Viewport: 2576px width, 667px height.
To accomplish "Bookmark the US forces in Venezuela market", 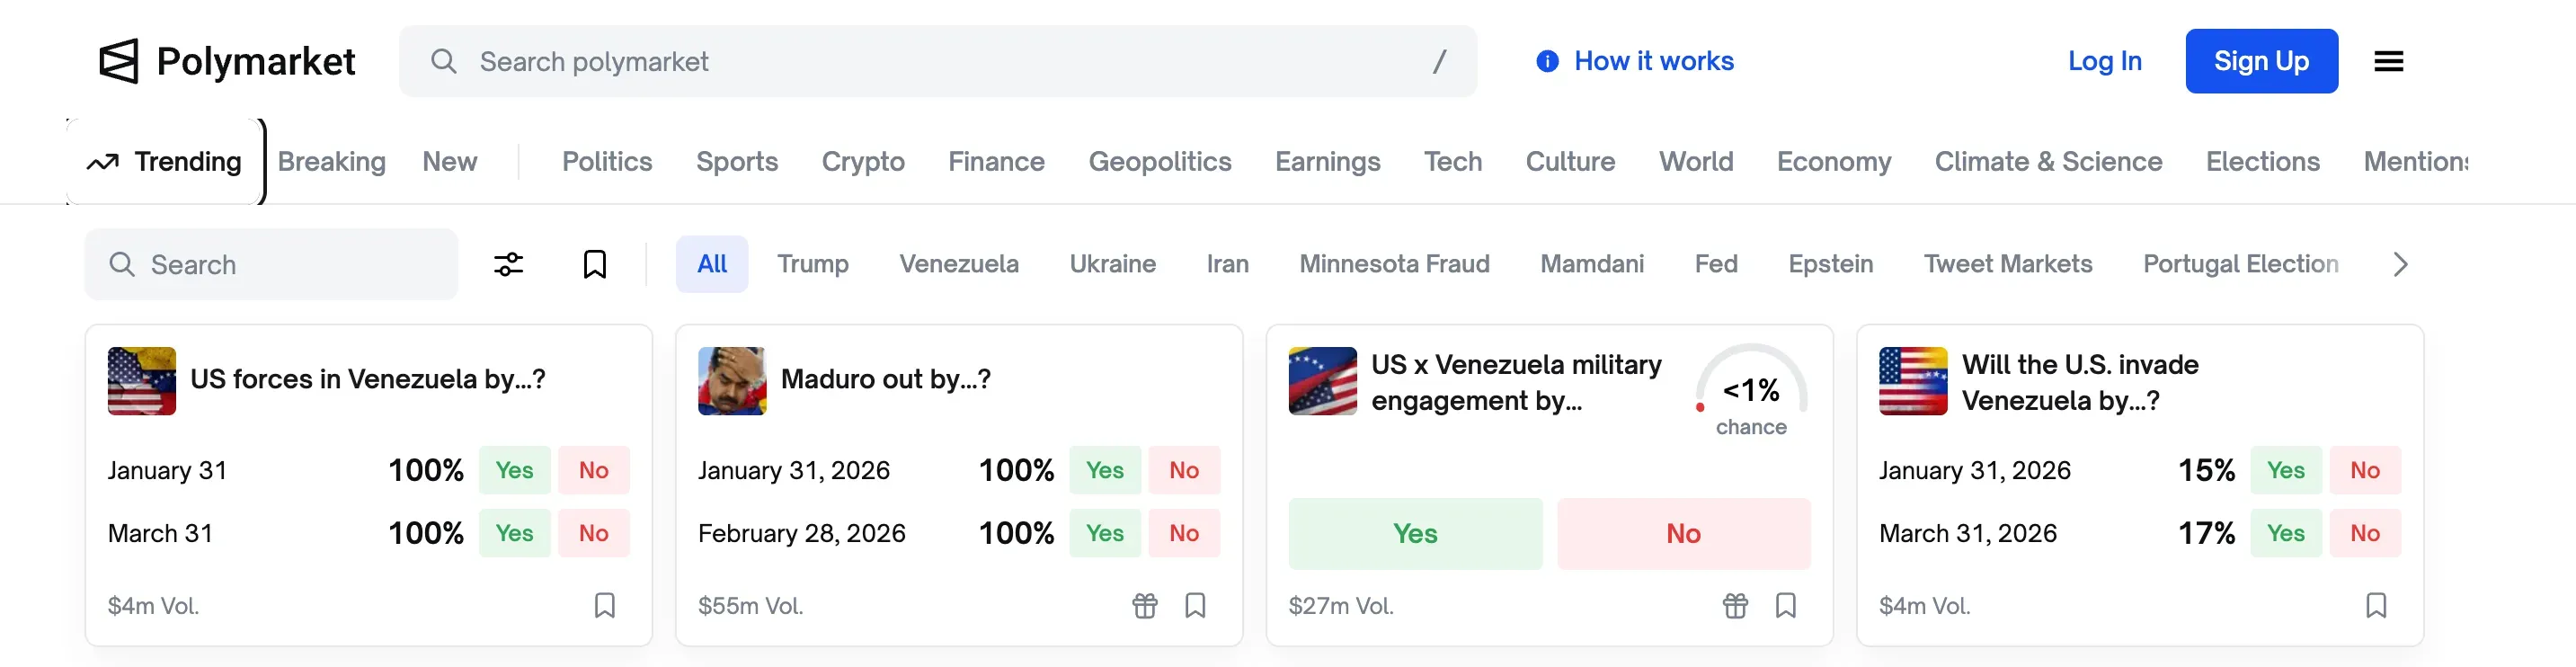I will pos(604,605).
